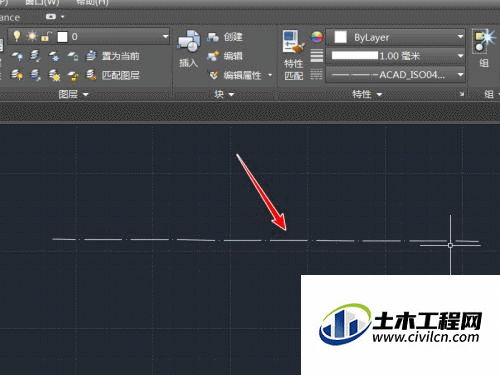Viewport: 500px width, 375px height.
Task: Open the 编辑属性 dropdown arrow
Action: pyautogui.click(x=270, y=75)
